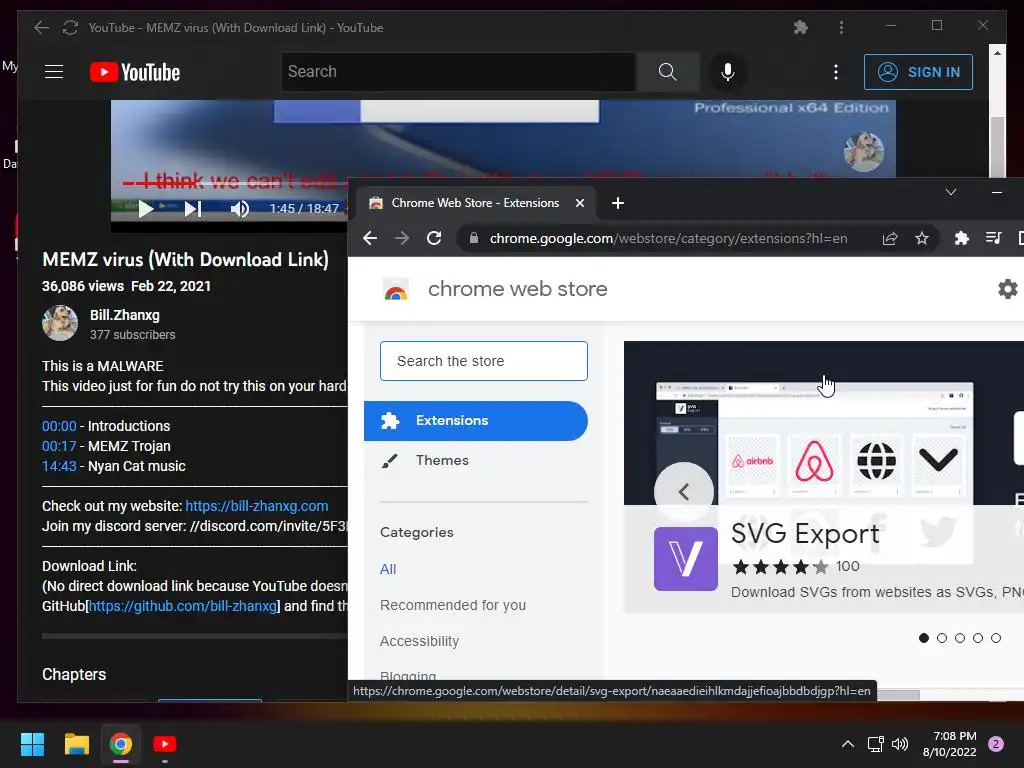The height and width of the screenshot is (768, 1024).
Task: Go to previous carousel slide
Action: [x=684, y=492]
